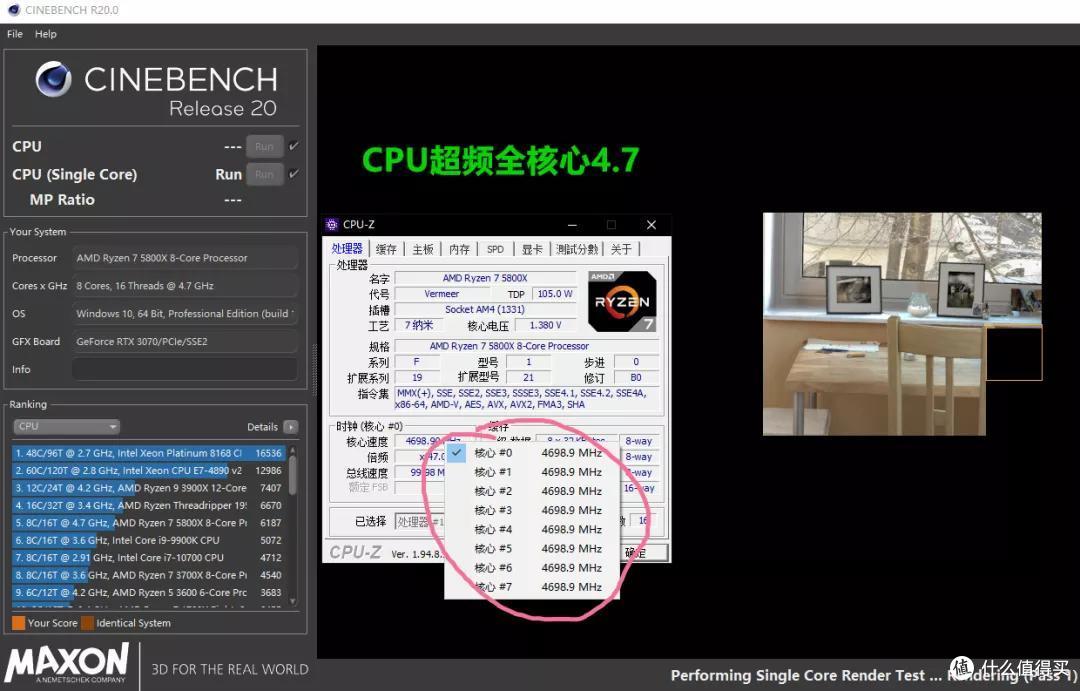1080x691 pixels.
Task: Select 核心 #0 in core clock menu
Action: pos(532,453)
